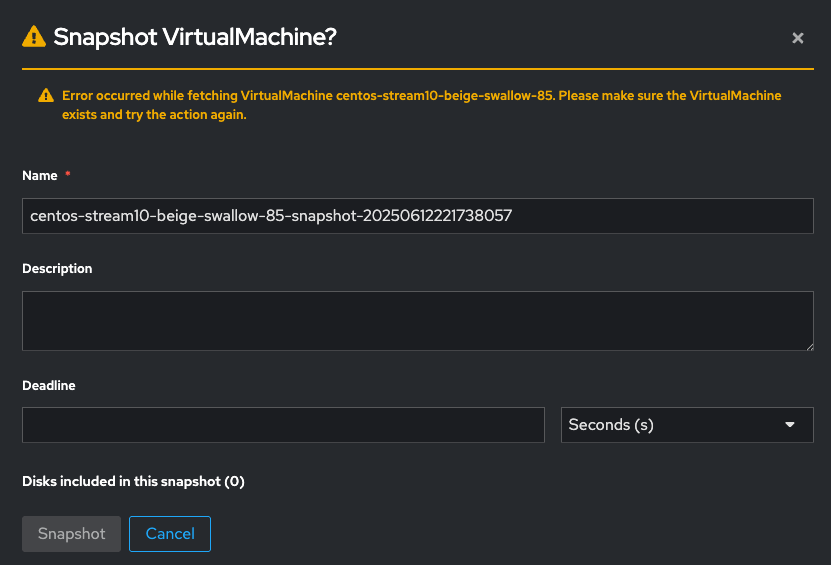Click the red required asterisk next to Name

(x=68, y=175)
